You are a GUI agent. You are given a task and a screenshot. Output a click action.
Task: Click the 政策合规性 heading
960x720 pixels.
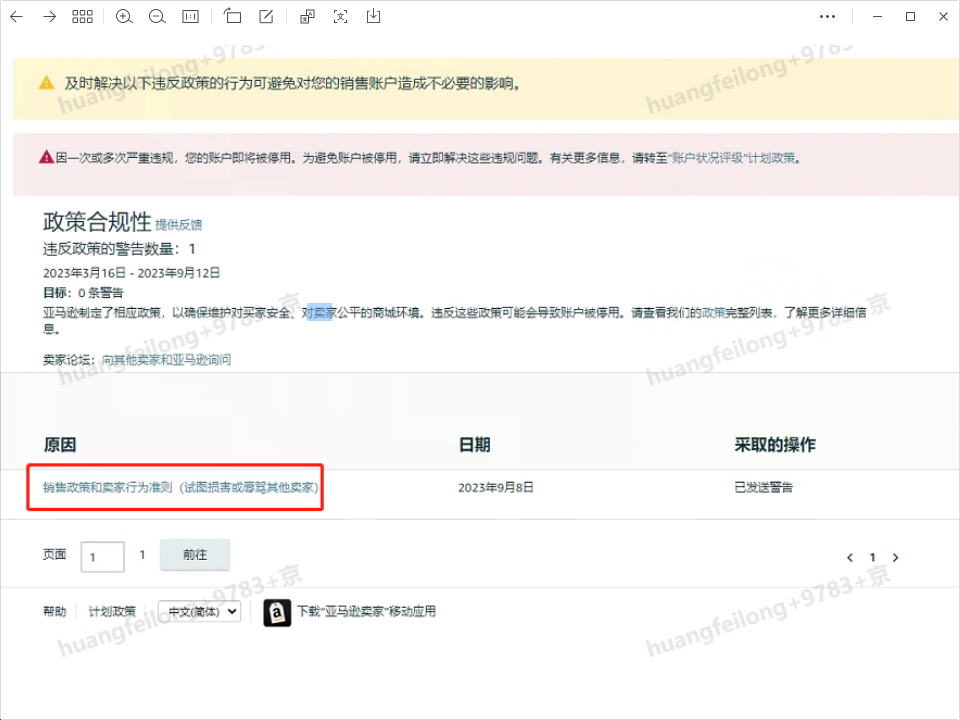[97, 222]
